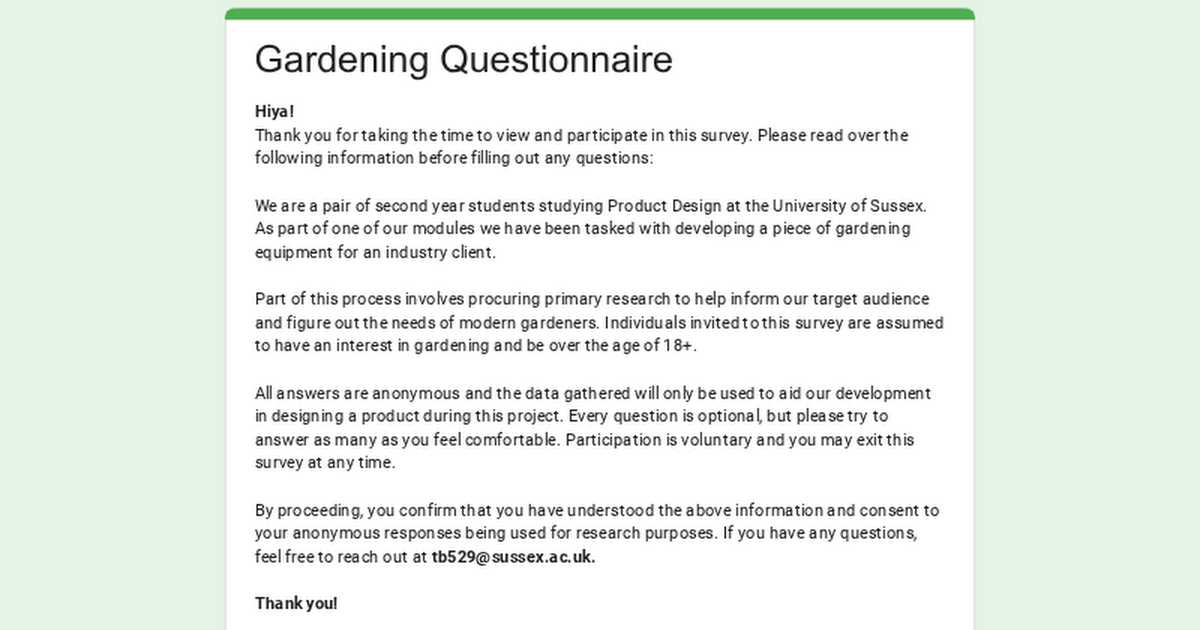The image size is (1200, 630).
Task: Click the "equipment for an industry client" line
Action: (375, 252)
